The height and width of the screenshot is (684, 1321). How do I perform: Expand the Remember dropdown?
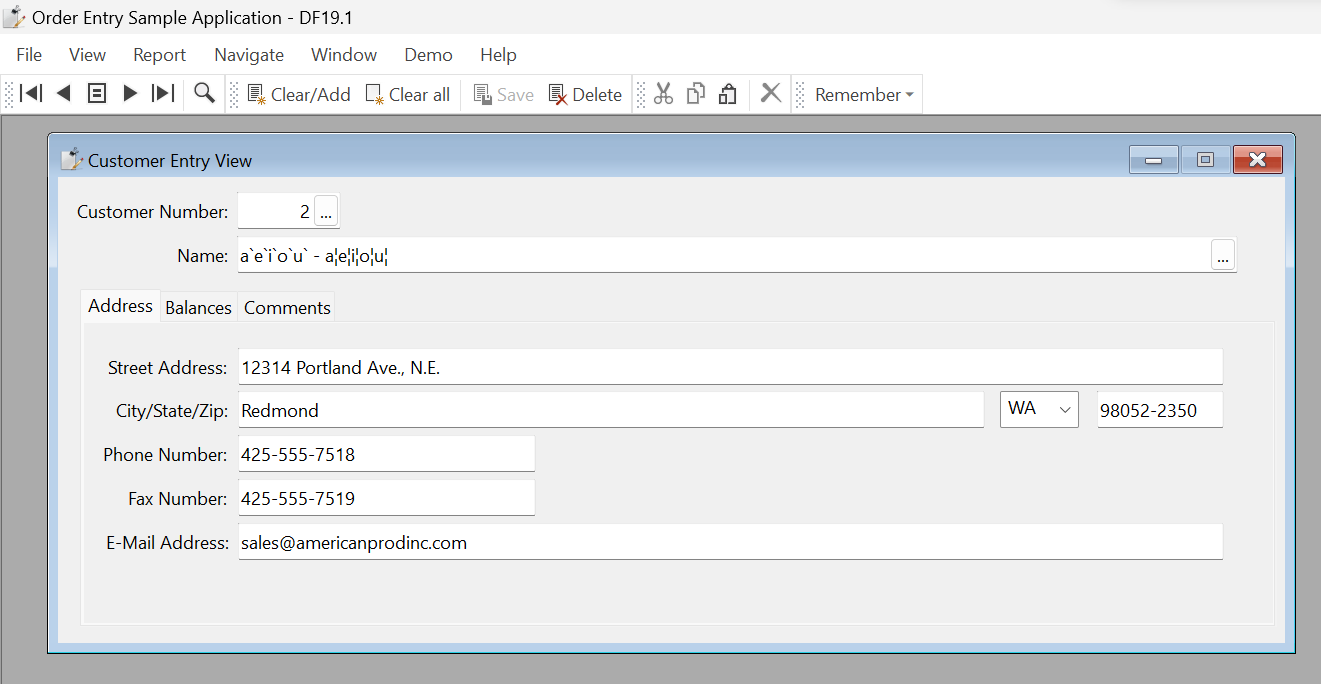click(864, 95)
